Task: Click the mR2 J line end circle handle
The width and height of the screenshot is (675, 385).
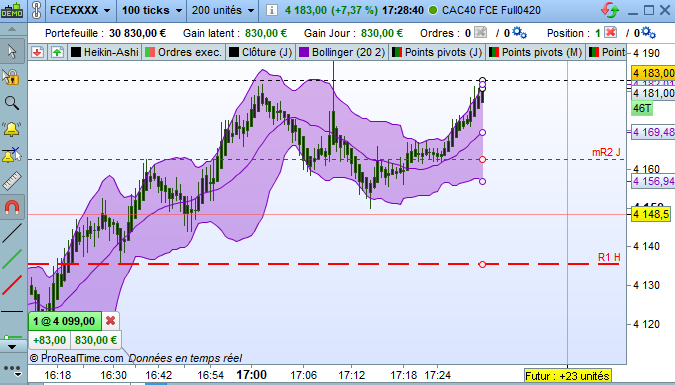Action: click(482, 160)
